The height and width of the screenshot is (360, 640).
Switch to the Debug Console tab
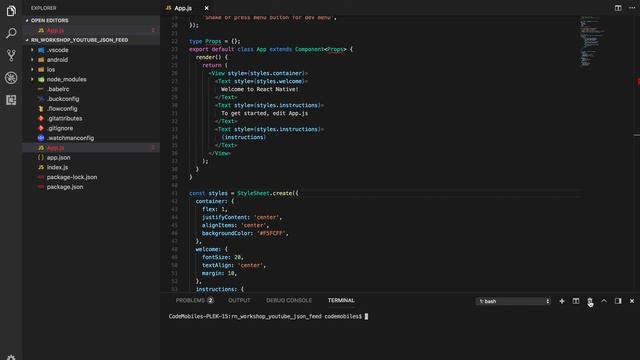[x=289, y=300]
